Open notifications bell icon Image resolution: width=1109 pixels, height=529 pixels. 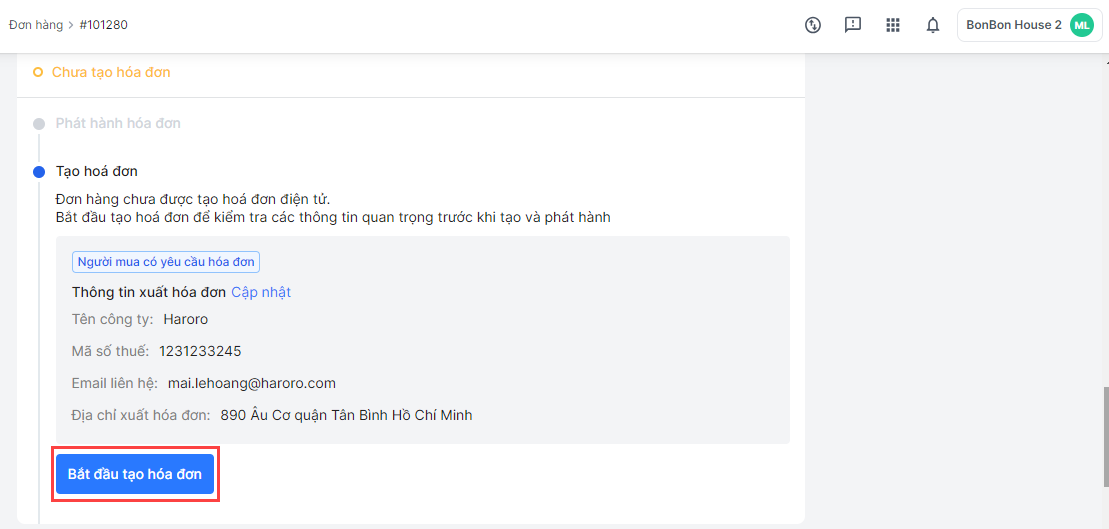[x=933, y=25]
